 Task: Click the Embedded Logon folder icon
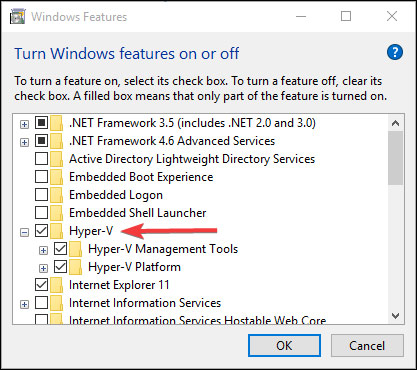click(57, 195)
